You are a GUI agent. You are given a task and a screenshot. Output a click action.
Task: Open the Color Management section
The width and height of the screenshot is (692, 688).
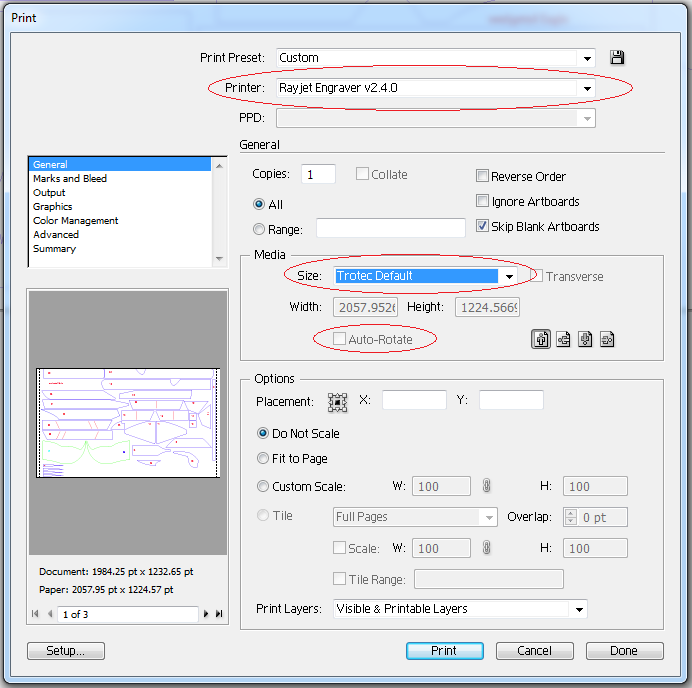76,220
